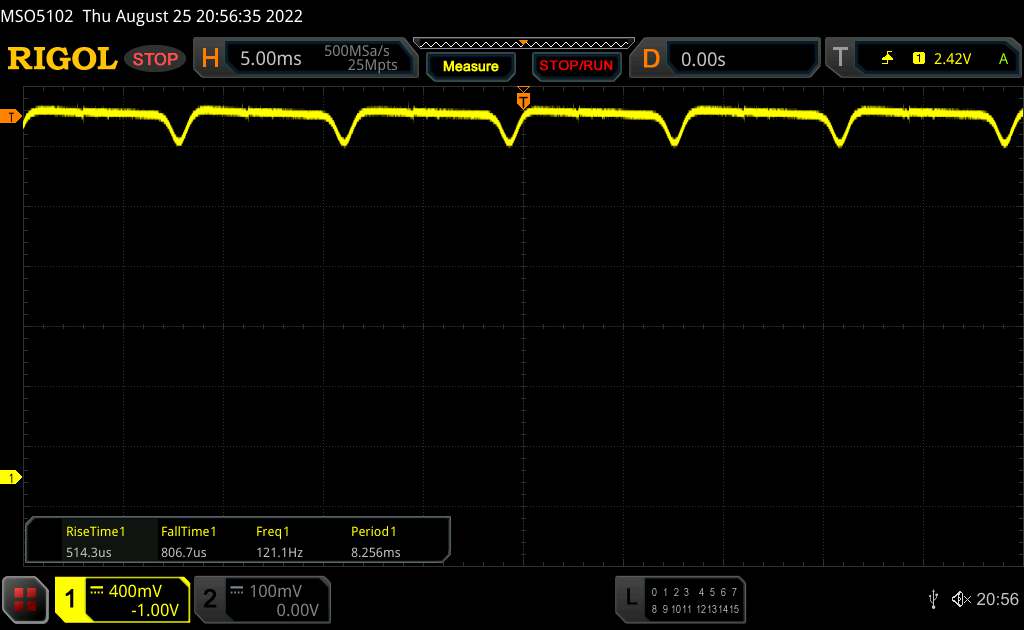Image resolution: width=1024 pixels, height=630 pixels.
Task: Open the trigger T settings
Action: [x=840, y=58]
